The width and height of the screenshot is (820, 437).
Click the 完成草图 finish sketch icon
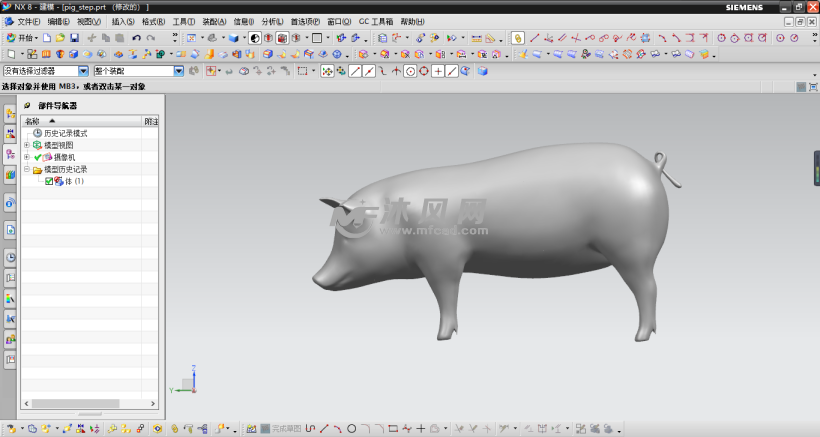[x=265, y=429]
